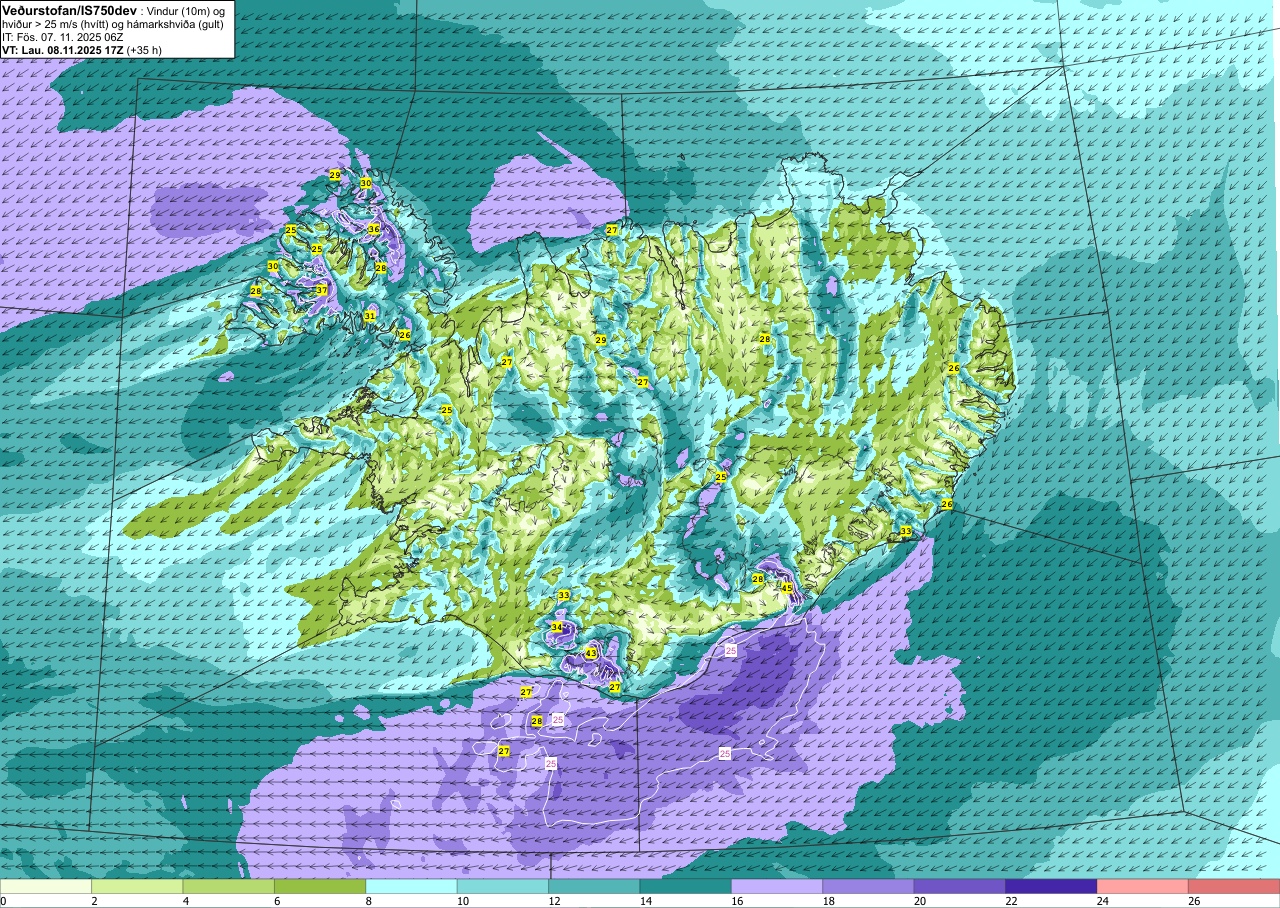Click the yellow gust label "37"
Viewport: 1280px width, 908px height.
321,290
